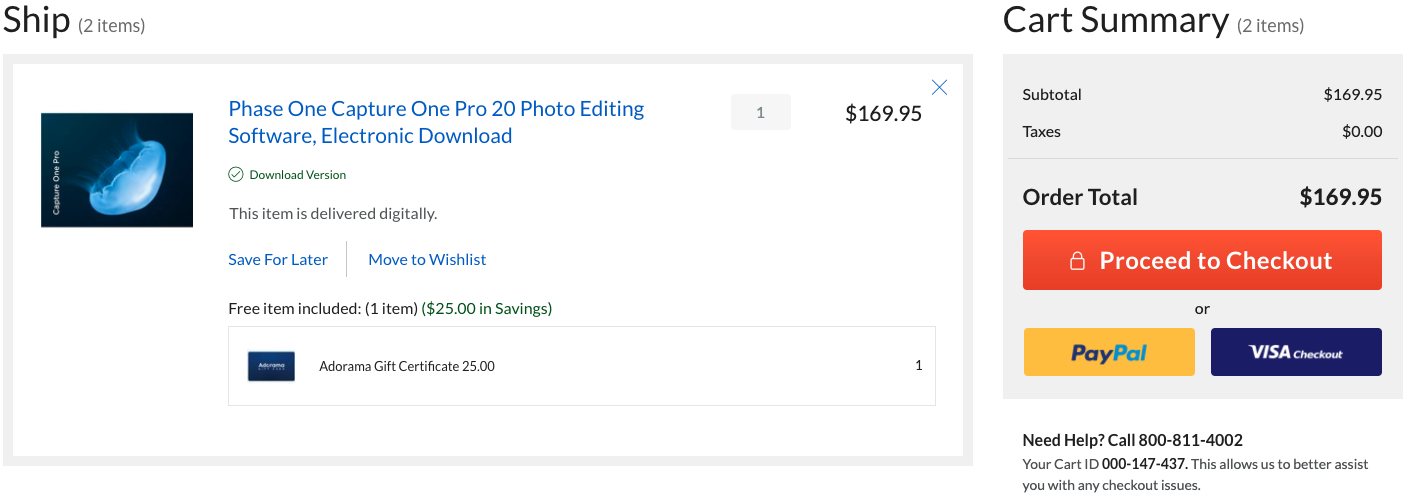This screenshot has height=499, width=1406.
Task: Click the $169.95 item price
Action: coord(883,114)
